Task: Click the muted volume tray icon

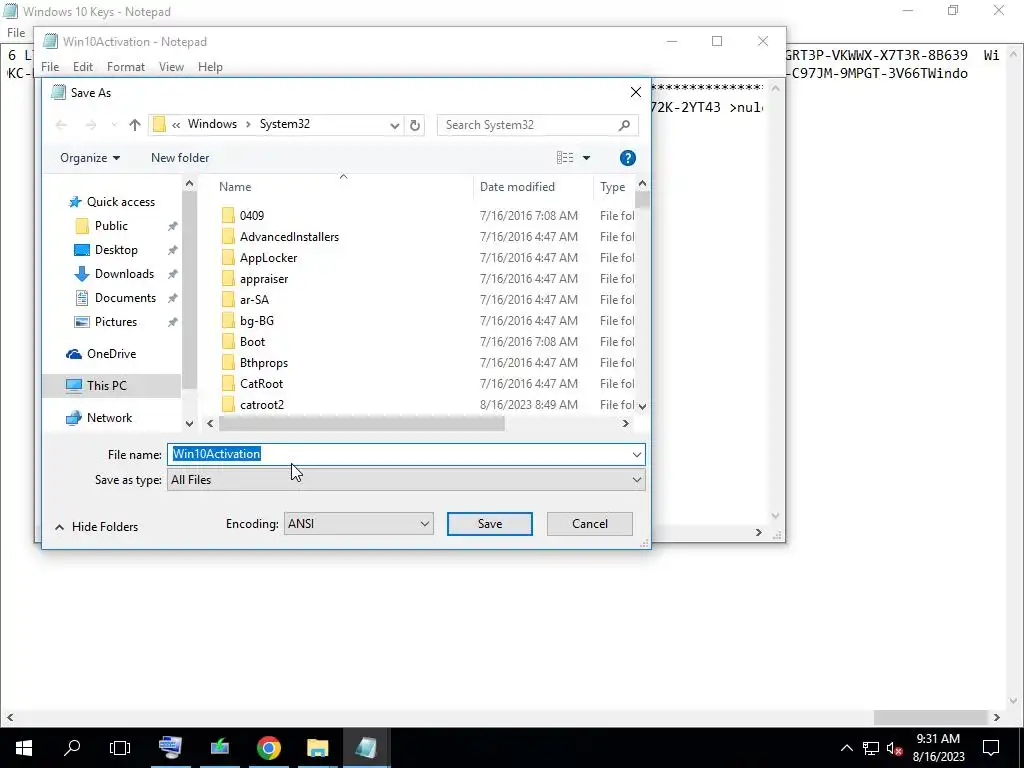Action: [x=895, y=748]
